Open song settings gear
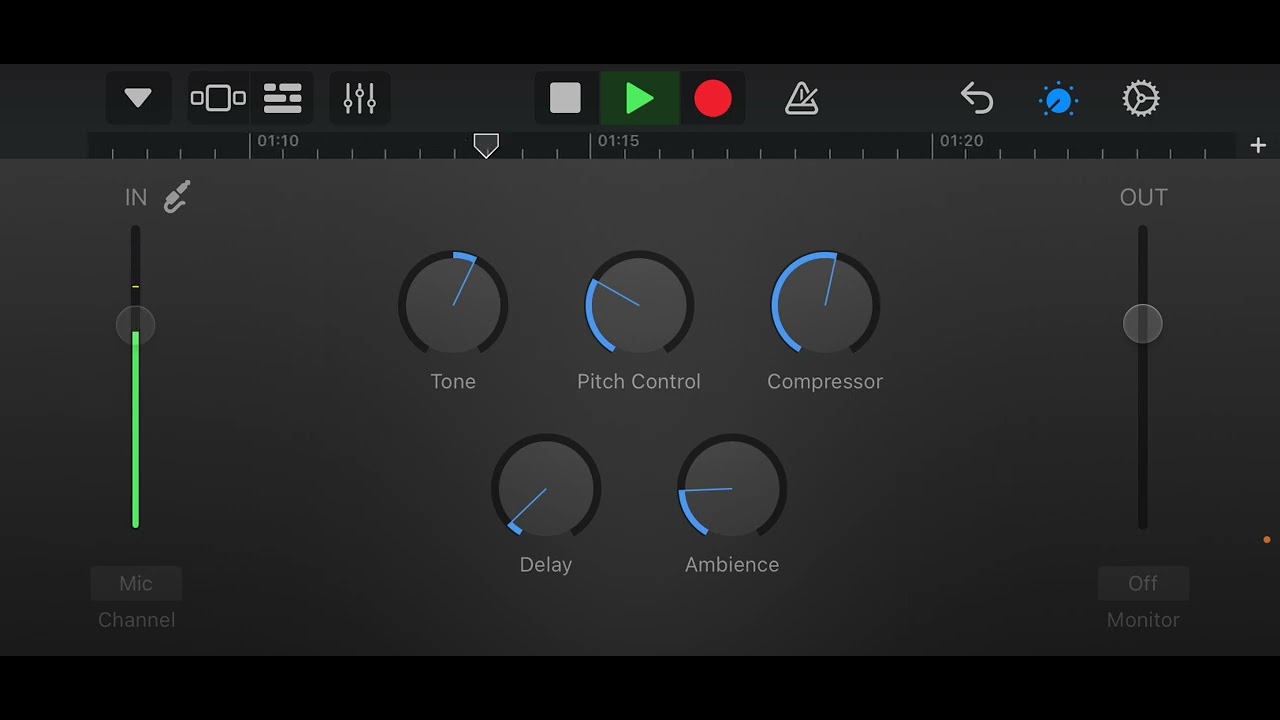This screenshot has width=1280, height=720. pos(1141,98)
